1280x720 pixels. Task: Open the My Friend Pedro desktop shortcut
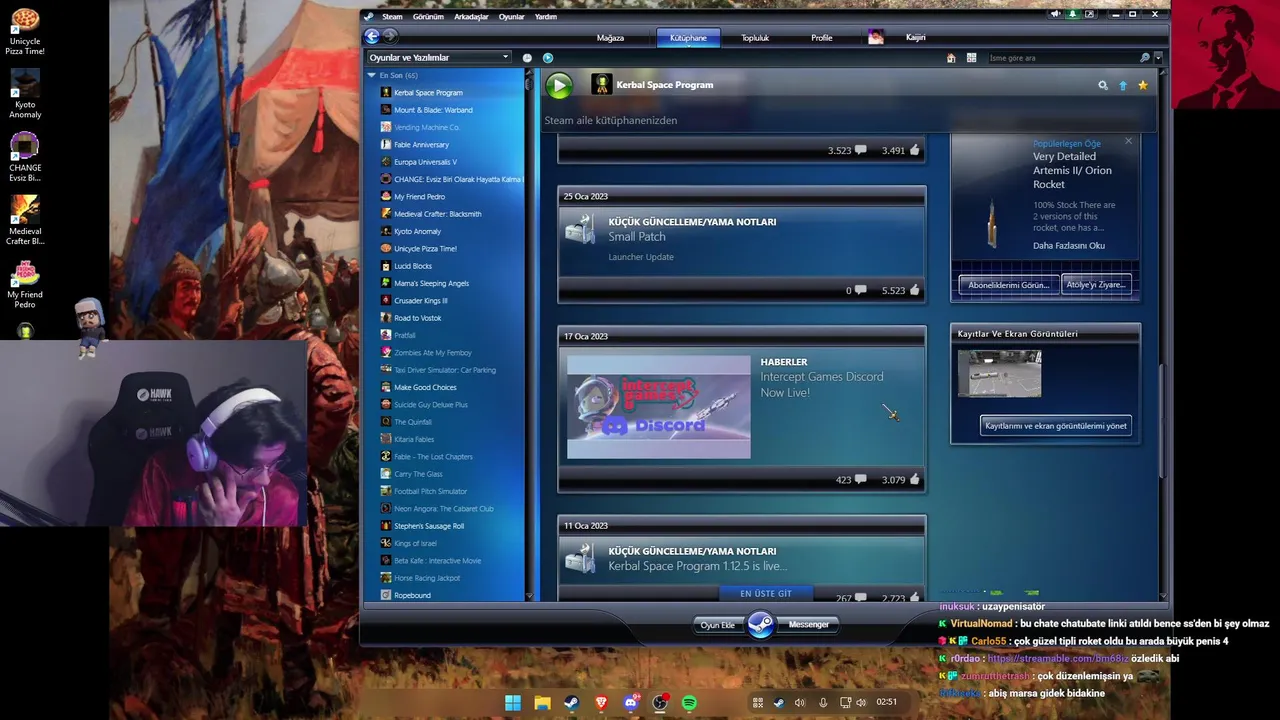(x=25, y=284)
